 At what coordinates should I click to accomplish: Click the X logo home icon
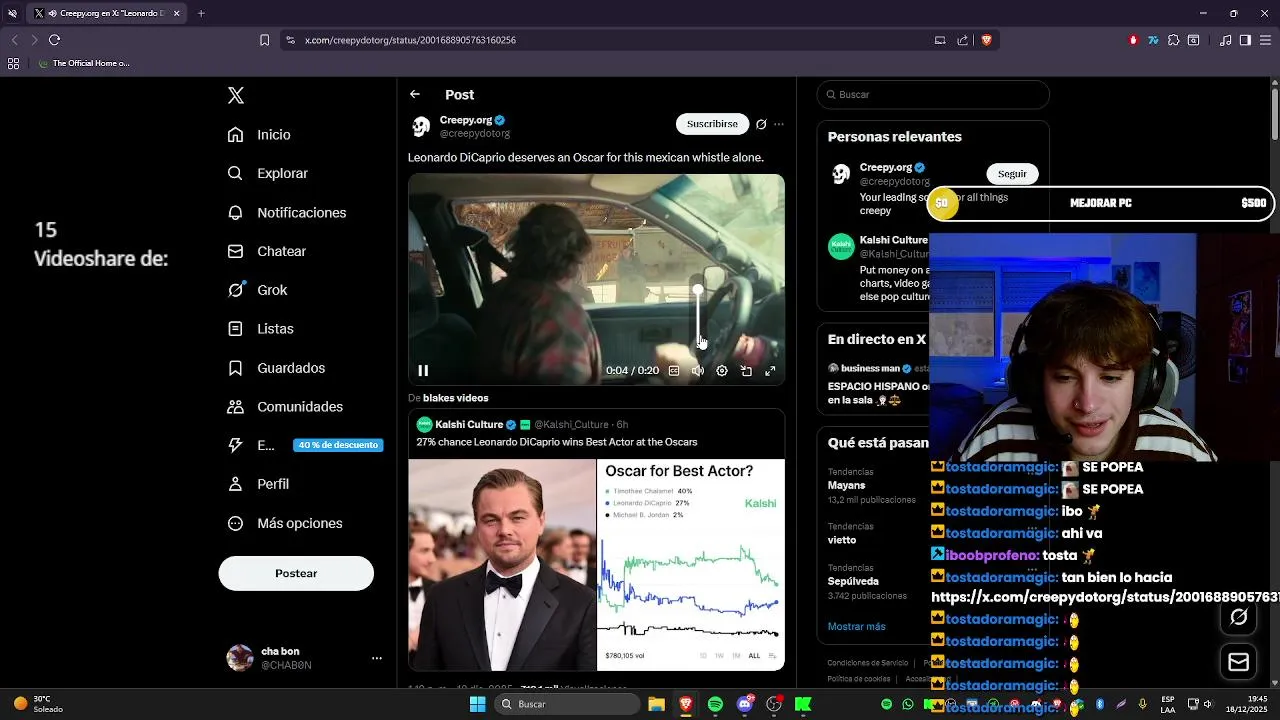pyautogui.click(x=236, y=96)
